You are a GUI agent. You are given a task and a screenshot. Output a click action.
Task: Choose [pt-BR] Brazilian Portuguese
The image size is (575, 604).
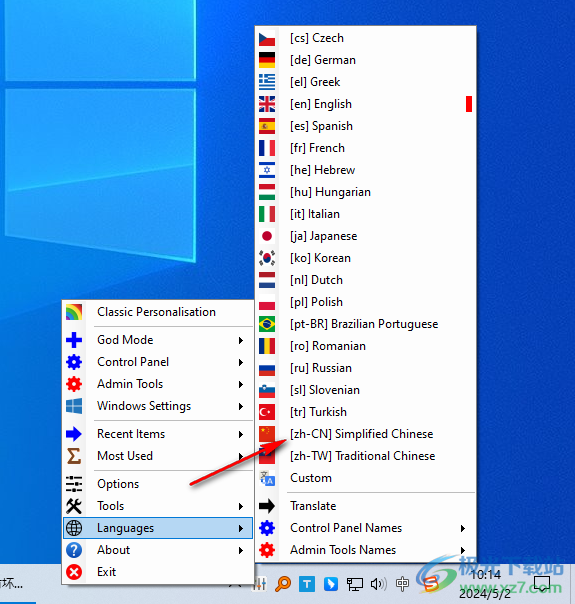[x=365, y=324]
